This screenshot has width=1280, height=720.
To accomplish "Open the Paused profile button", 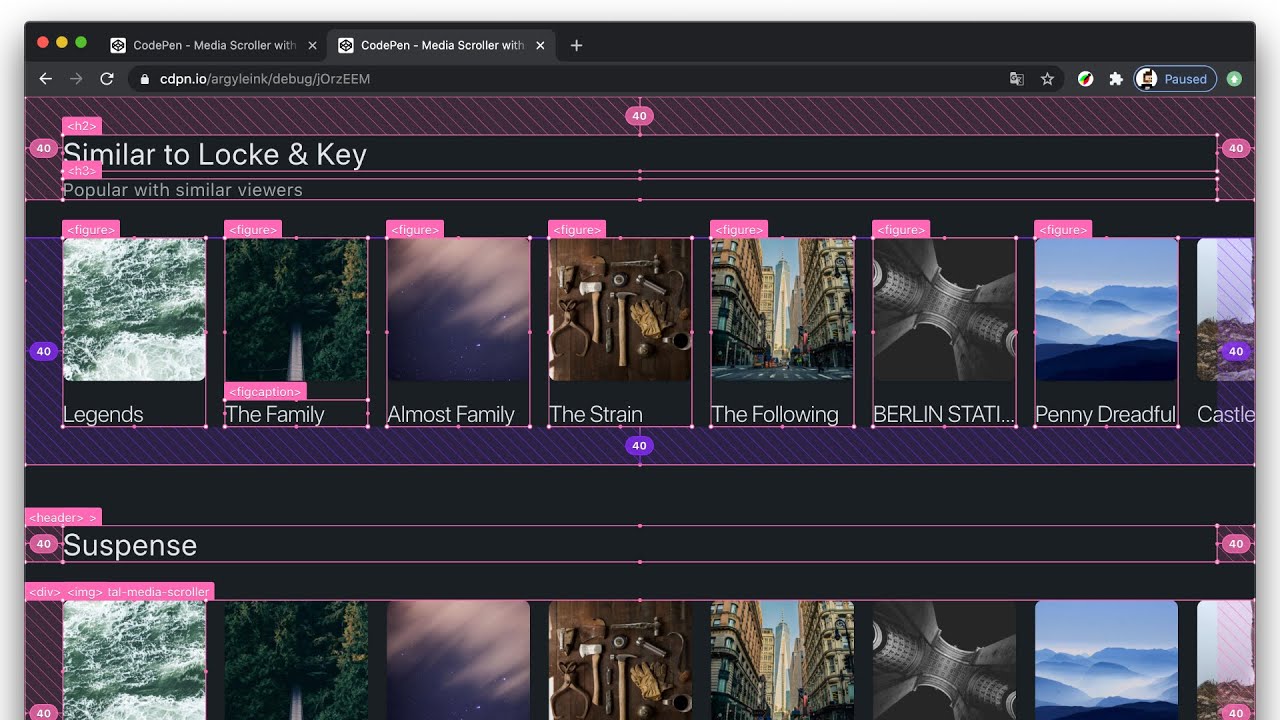I will point(1175,79).
